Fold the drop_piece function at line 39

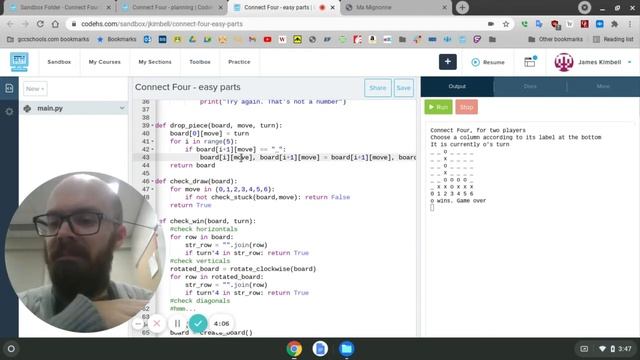click(153, 126)
